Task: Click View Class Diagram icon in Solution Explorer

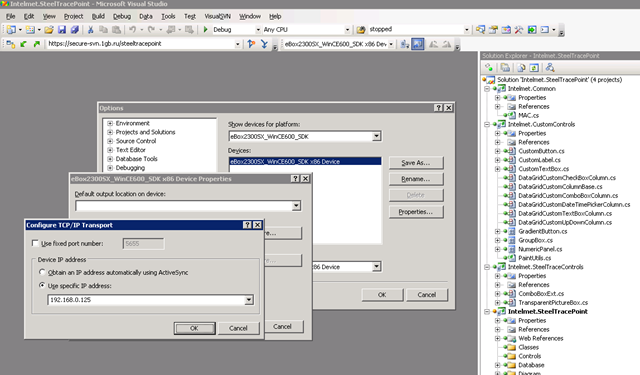Action: pos(550,68)
